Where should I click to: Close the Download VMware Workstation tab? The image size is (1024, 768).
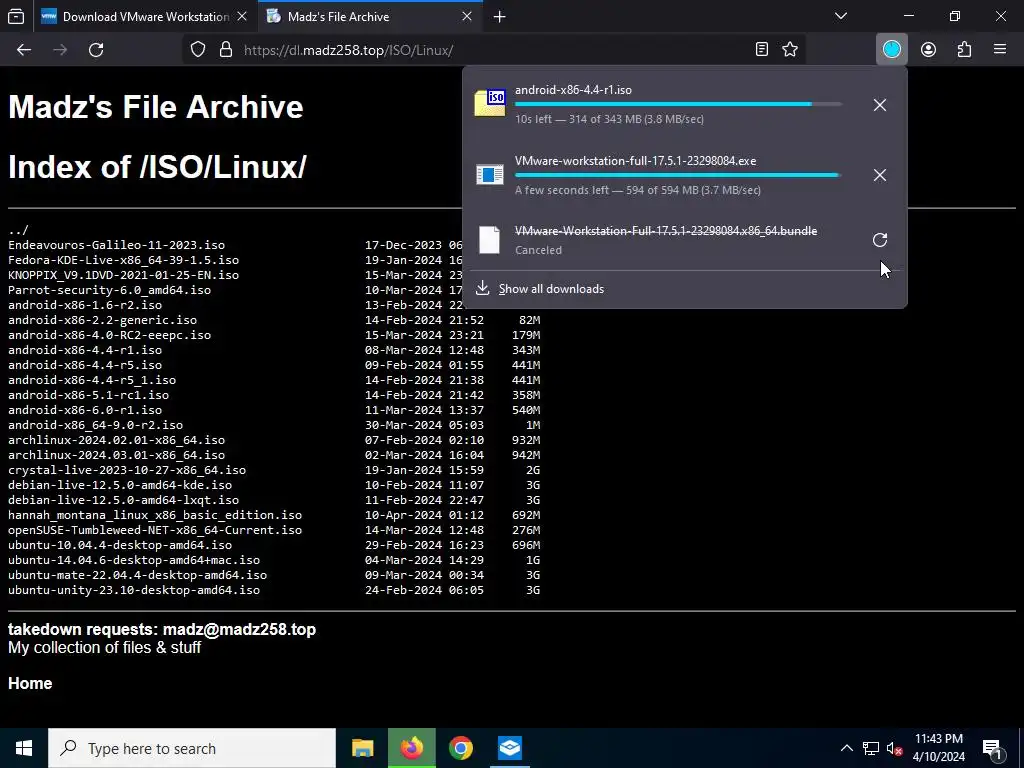click(x=242, y=16)
